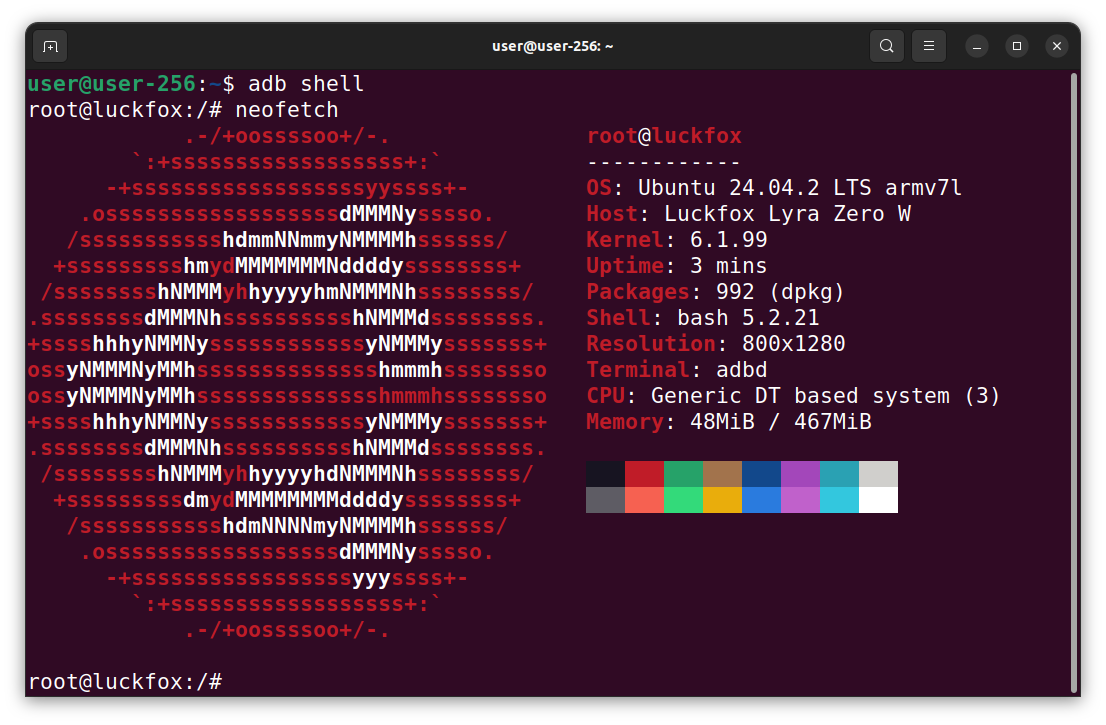
Task: Click the bright red-orange color swatch
Action: [x=644, y=500]
